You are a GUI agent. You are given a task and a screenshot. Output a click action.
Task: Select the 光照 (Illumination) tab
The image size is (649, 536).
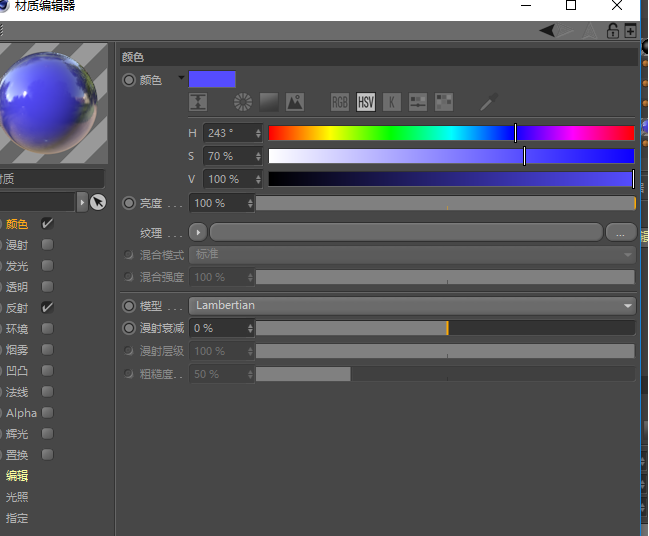click(x=17, y=497)
